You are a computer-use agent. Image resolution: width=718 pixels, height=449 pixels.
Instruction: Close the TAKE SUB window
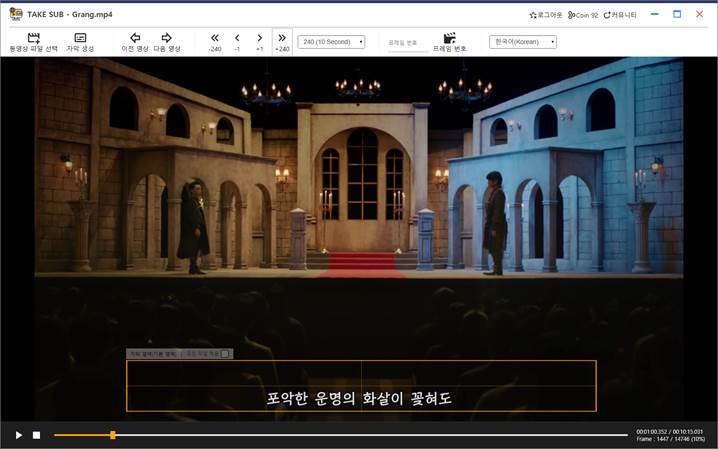700,14
